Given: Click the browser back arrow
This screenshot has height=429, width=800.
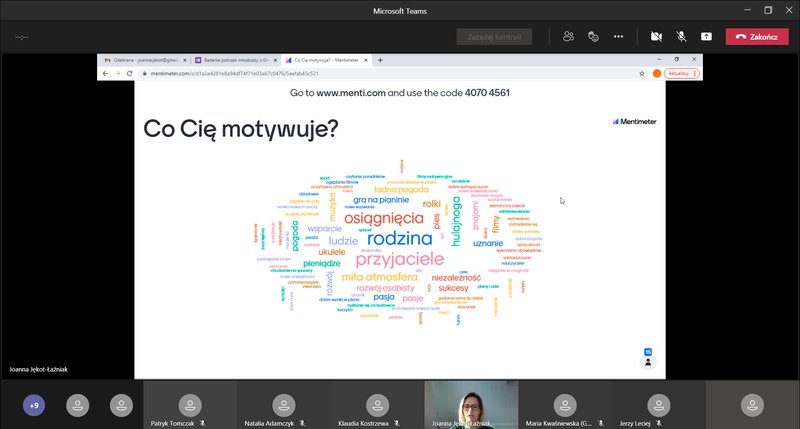Looking at the screenshot, I should [x=106, y=73].
